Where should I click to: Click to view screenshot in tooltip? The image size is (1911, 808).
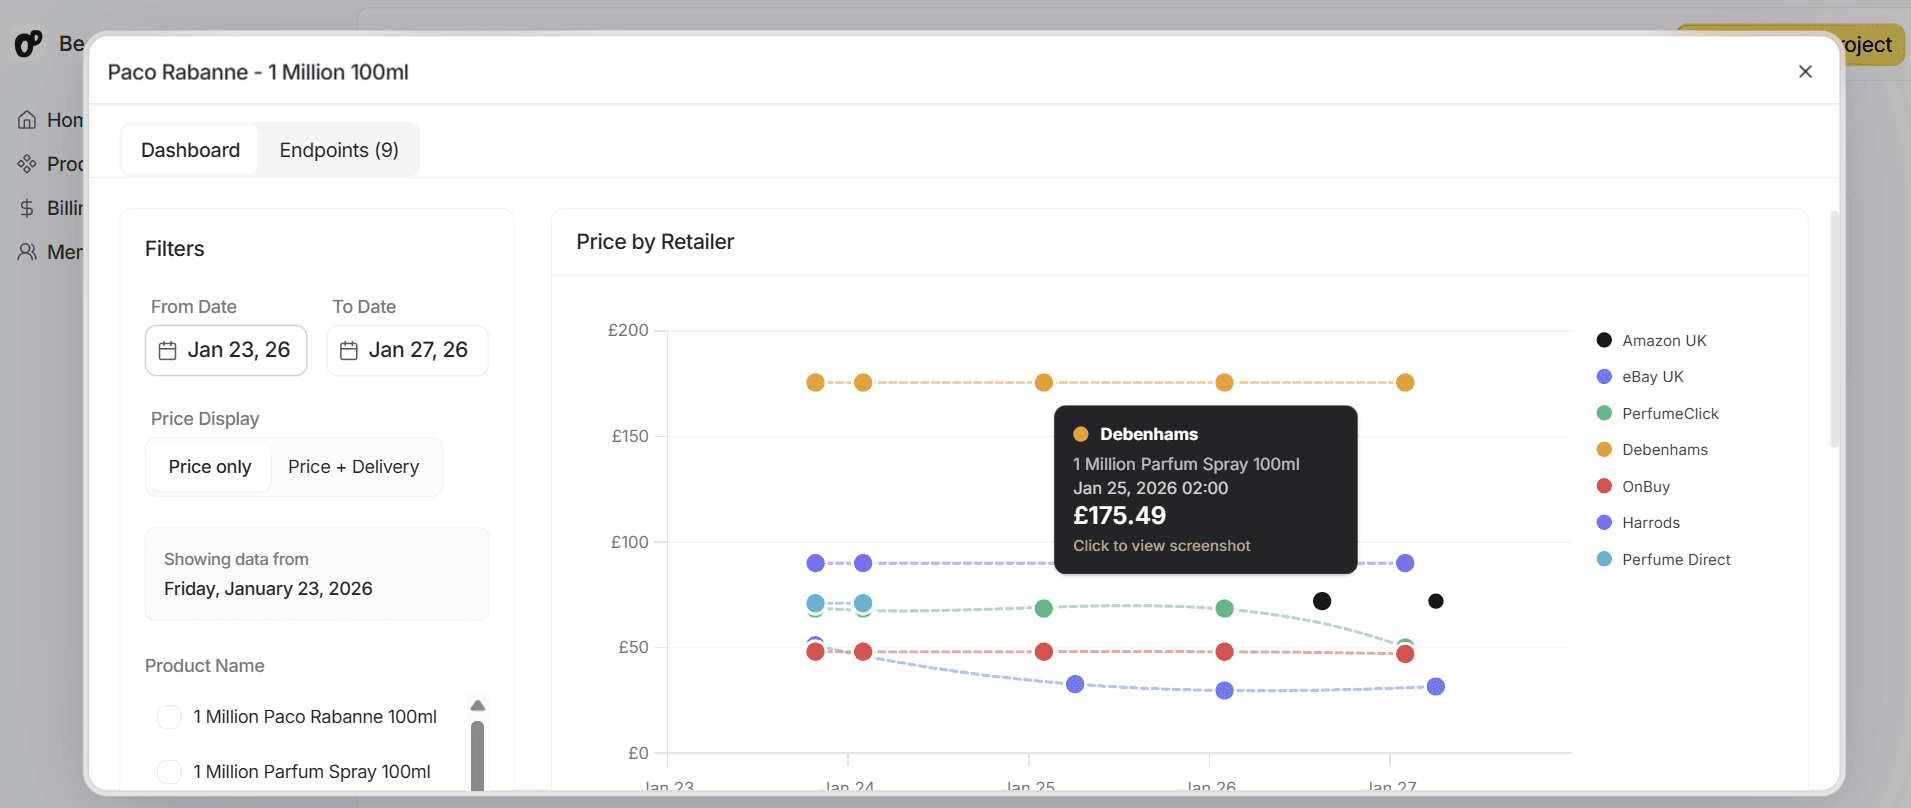coord(1161,546)
